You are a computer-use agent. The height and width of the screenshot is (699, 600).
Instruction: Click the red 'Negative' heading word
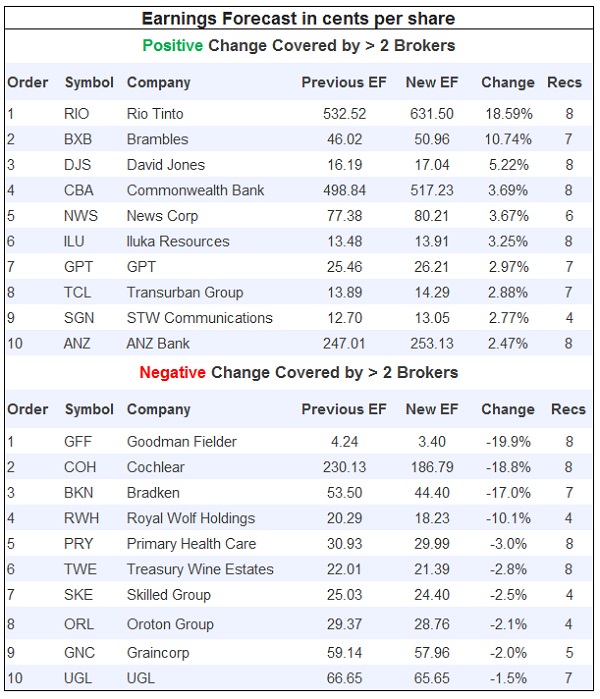click(x=172, y=372)
